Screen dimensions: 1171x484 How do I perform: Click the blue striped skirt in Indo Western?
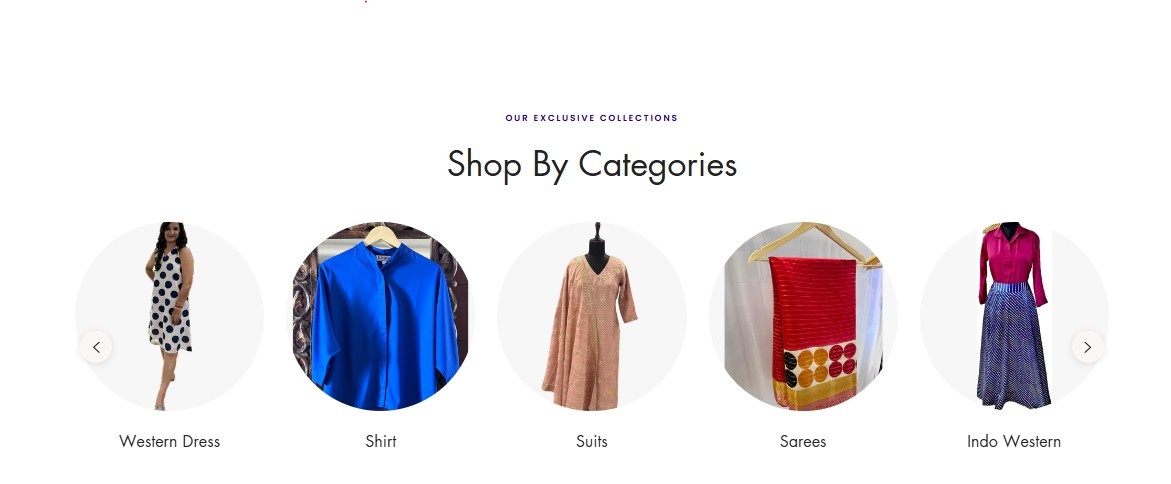click(x=1013, y=345)
